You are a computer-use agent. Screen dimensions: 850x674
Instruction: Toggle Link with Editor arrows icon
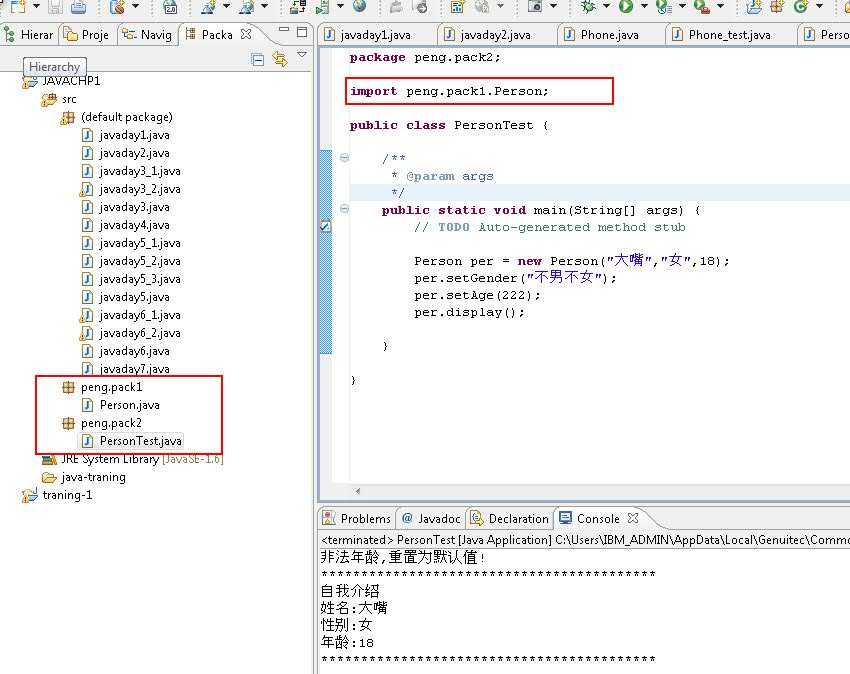pyautogui.click(x=280, y=59)
